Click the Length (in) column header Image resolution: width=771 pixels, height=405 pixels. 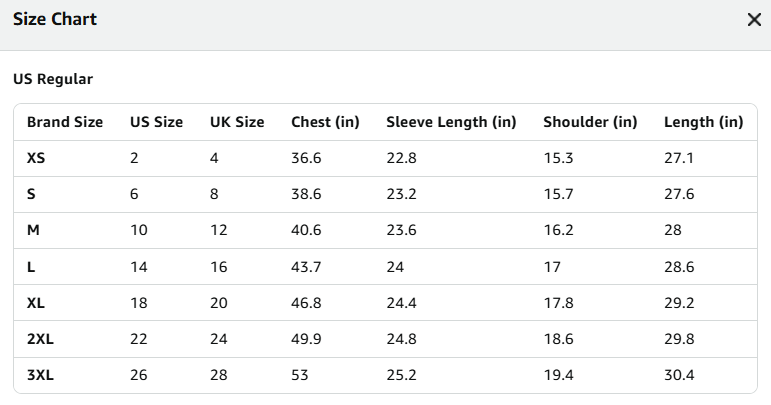coord(704,122)
